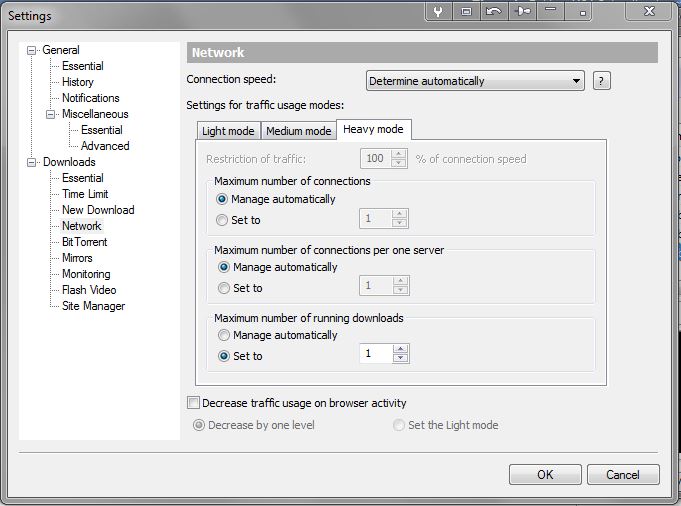Click the small rectangle window icon in title bar
Screen dimensions: 681x506
(466, 12)
